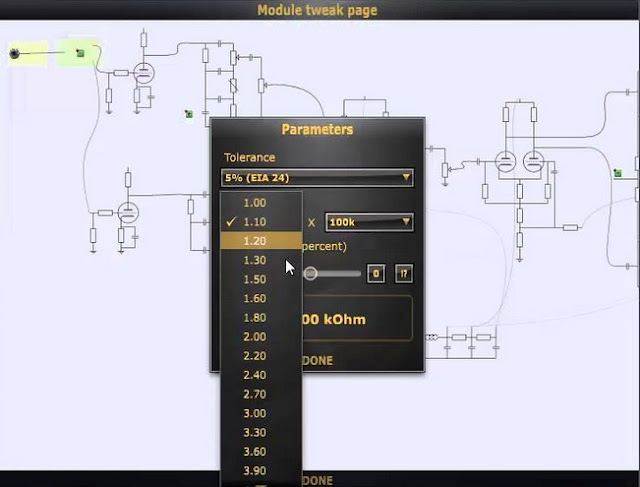Click DONE on the bottom bar

[318, 480]
